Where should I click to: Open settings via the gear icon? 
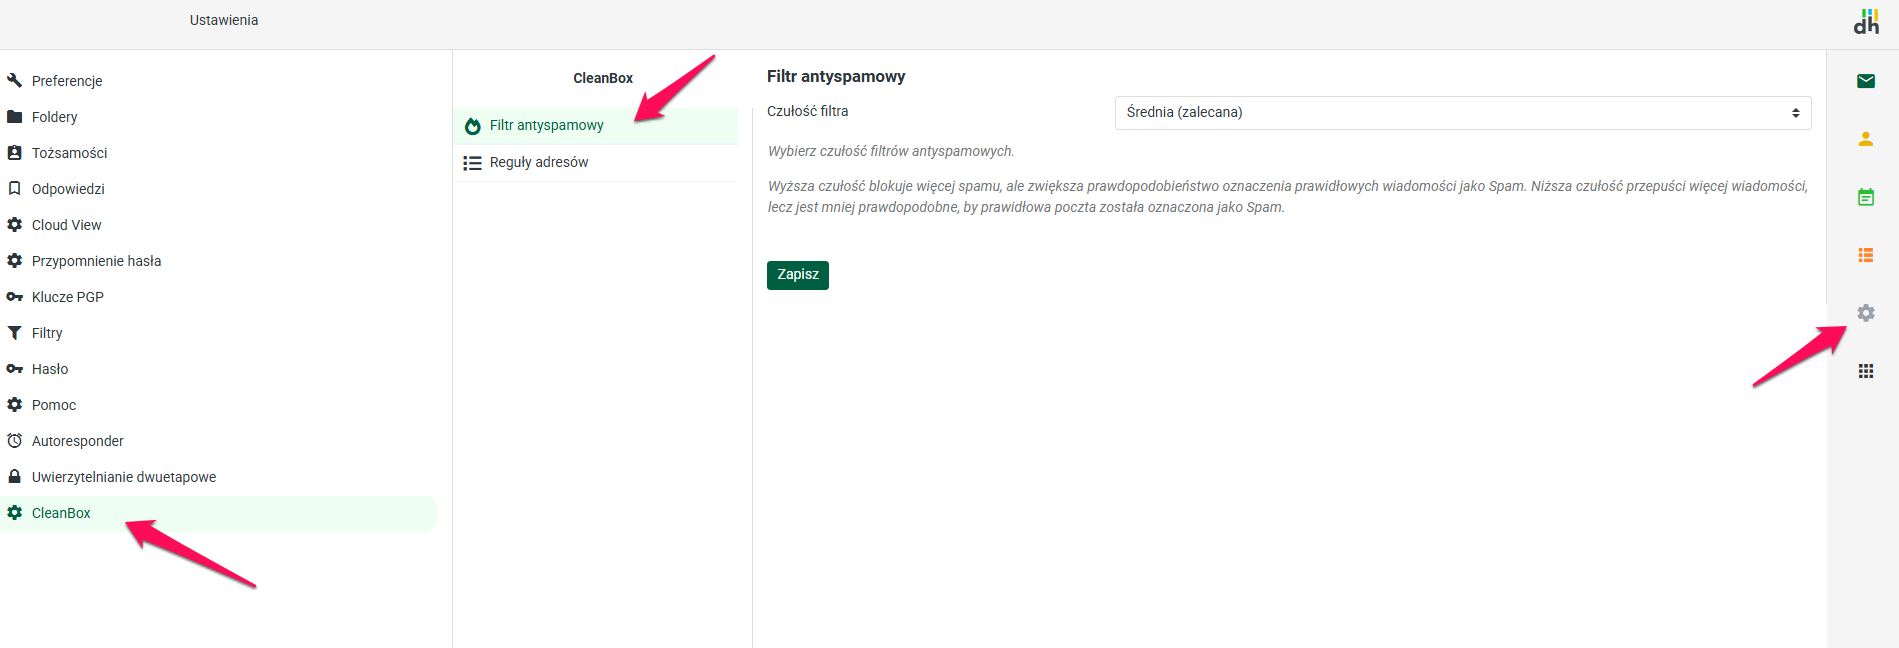[x=1865, y=313]
